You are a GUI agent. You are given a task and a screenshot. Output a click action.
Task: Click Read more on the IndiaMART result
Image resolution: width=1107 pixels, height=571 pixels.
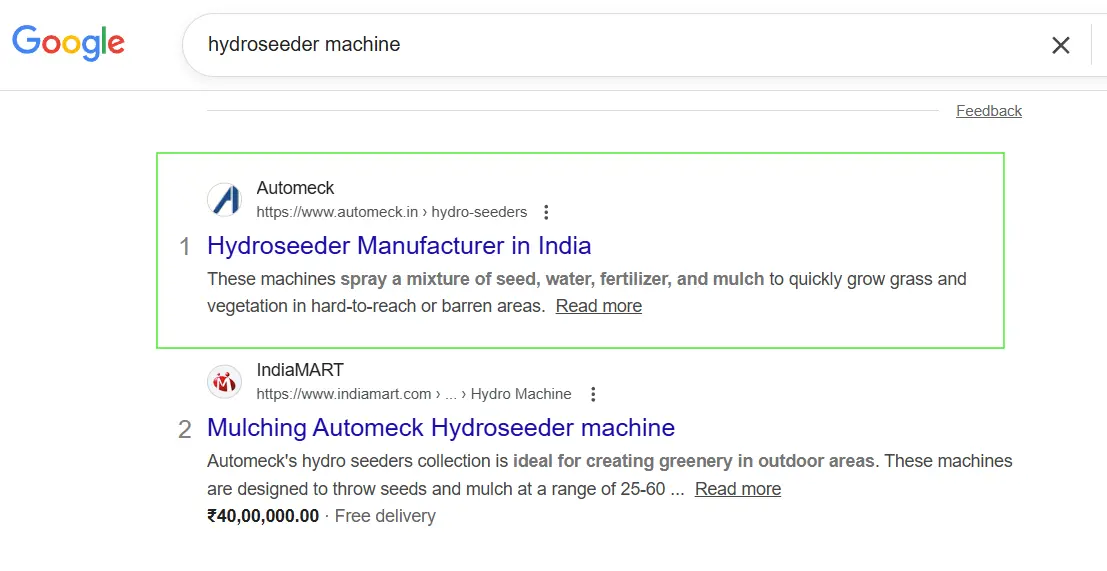pyautogui.click(x=737, y=489)
